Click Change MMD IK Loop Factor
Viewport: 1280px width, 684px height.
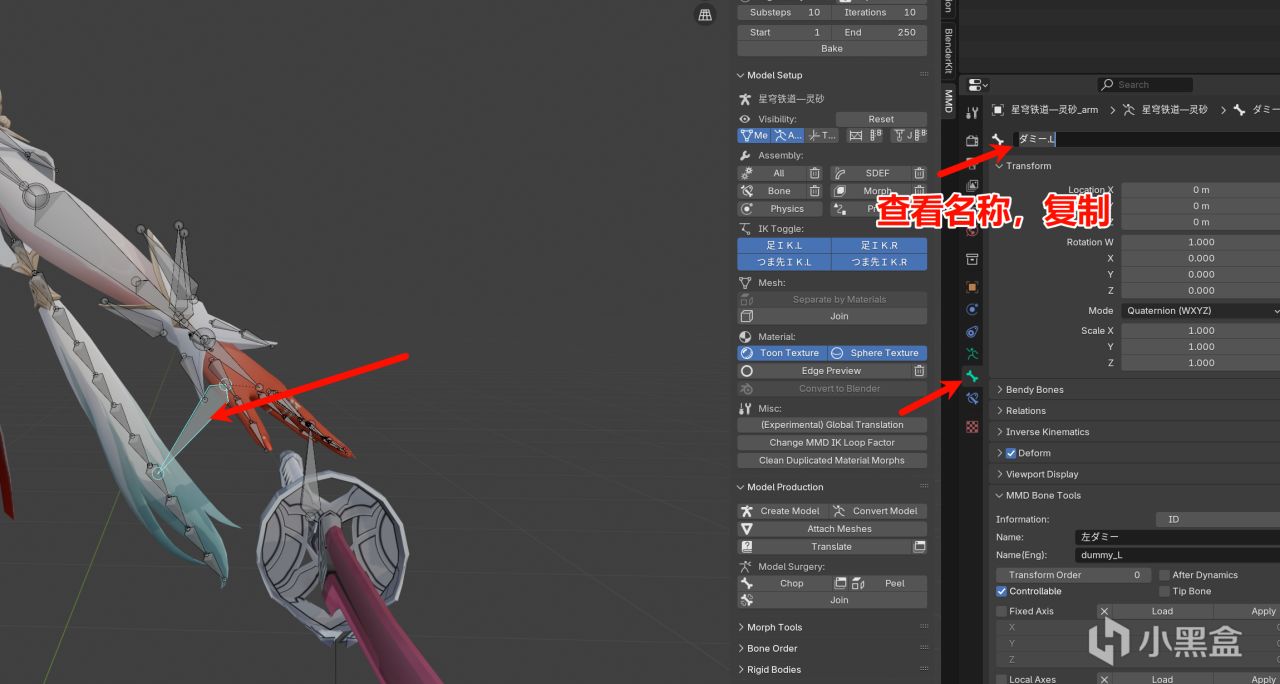[832, 443]
